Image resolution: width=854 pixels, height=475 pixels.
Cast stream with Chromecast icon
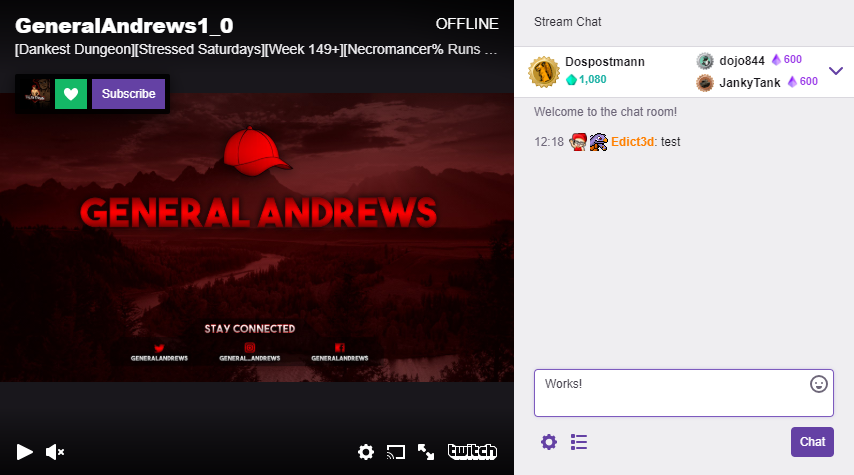click(x=396, y=452)
